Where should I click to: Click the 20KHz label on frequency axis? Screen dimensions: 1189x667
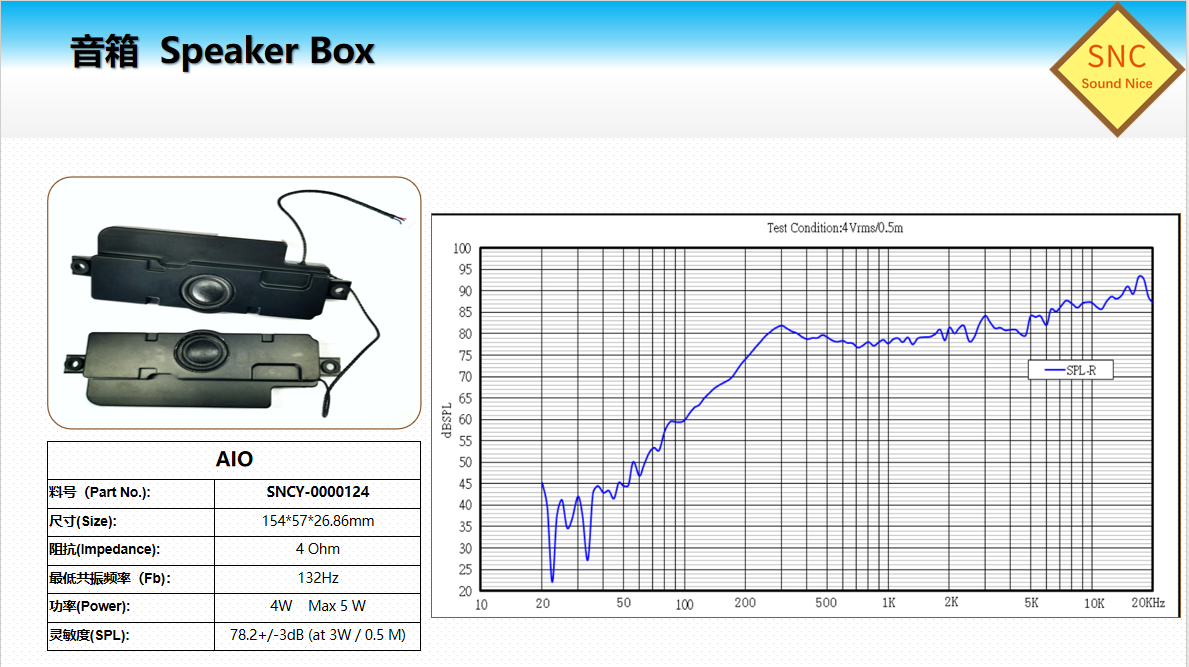[x=1148, y=604]
